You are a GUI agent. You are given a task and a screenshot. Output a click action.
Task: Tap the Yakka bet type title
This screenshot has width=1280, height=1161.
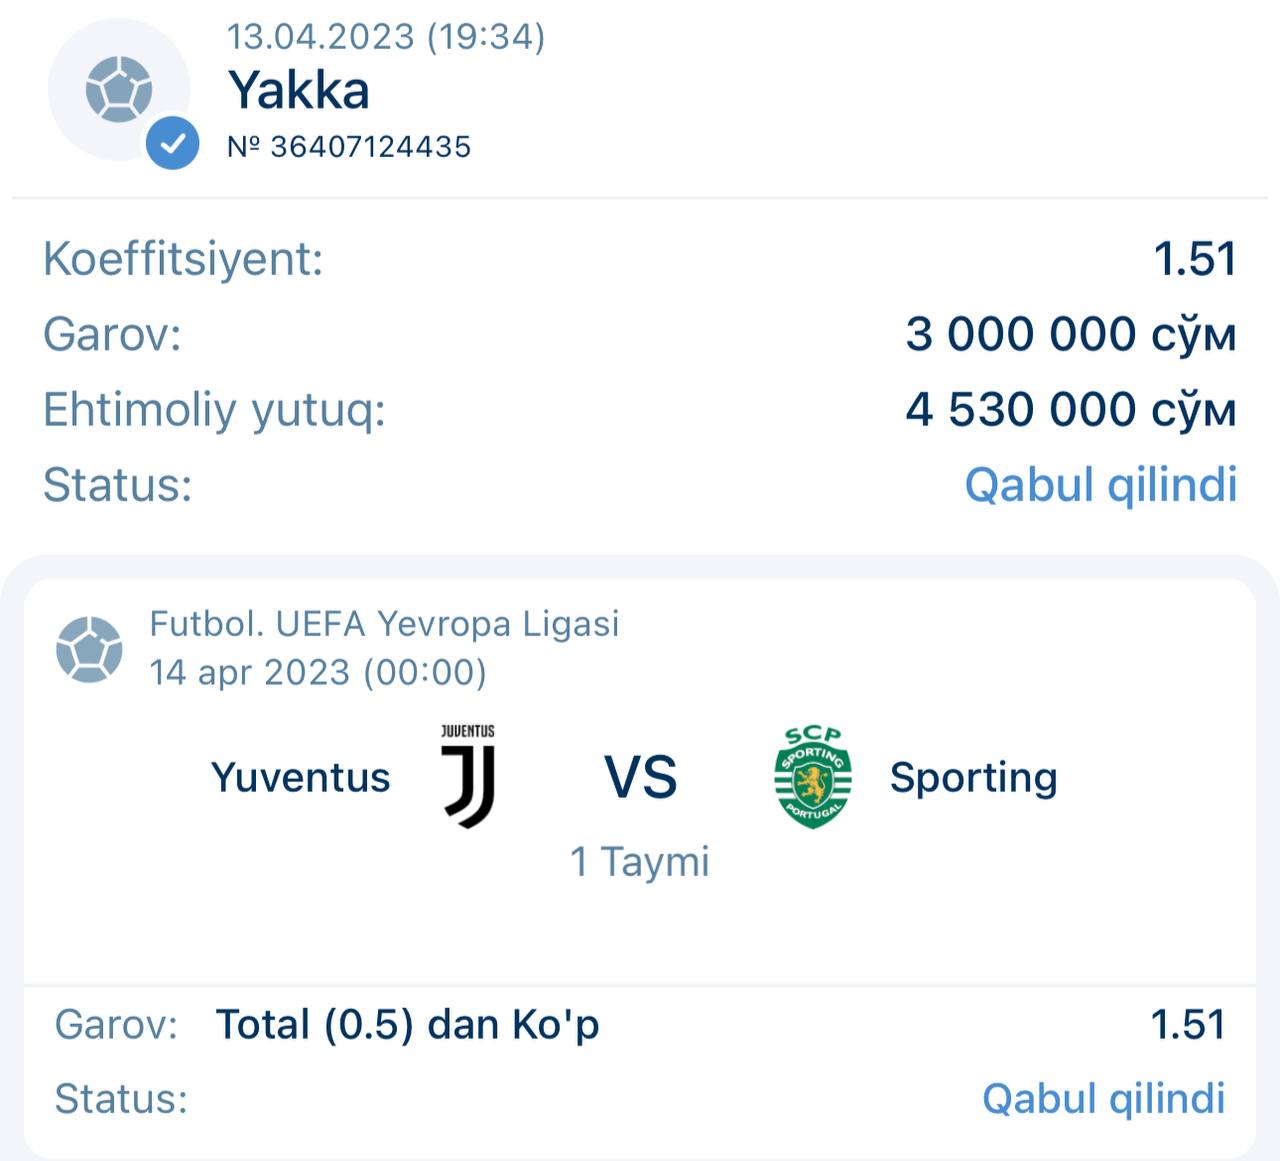299,90
